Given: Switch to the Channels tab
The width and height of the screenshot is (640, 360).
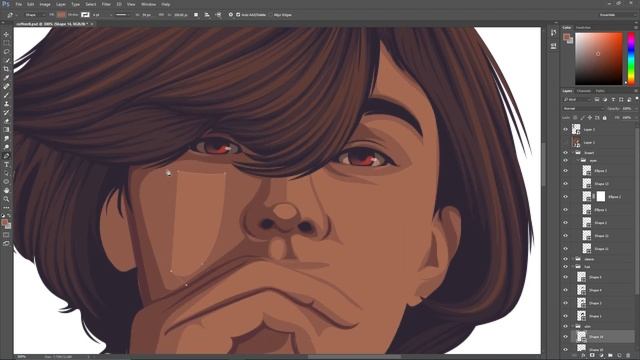Looking at the screenshot, I should click(x=584, y=91).
